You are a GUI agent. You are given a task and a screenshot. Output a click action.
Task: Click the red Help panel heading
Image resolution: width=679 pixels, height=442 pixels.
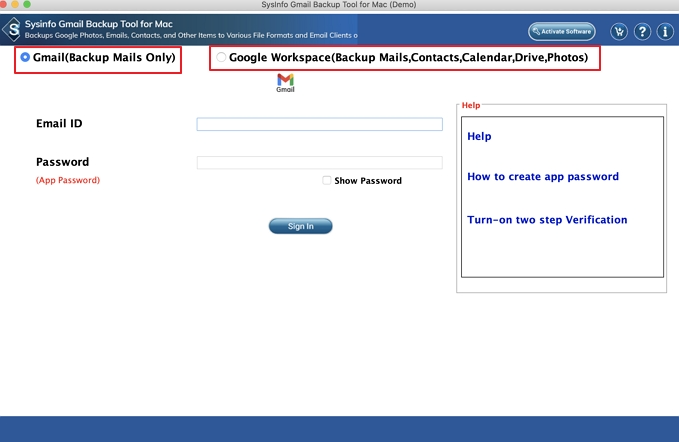click(471, 105)
